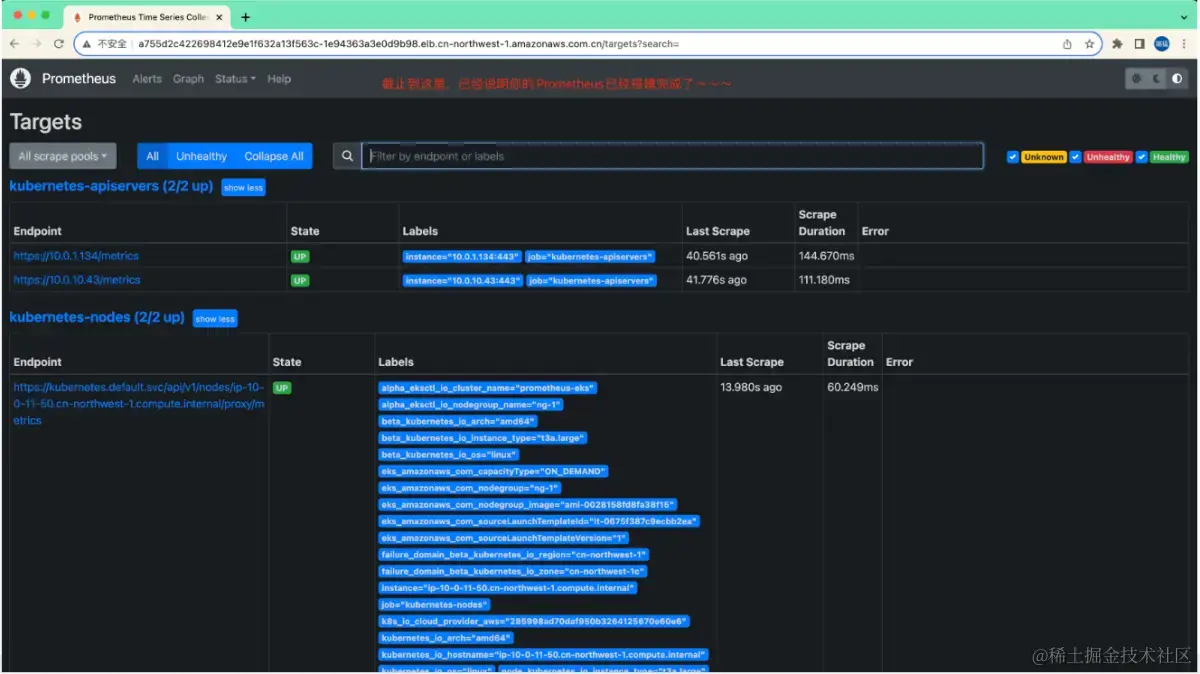The image size is (1200, 674).
Task: Click the UP badge for 10.0.1.134
Action: 300,257
